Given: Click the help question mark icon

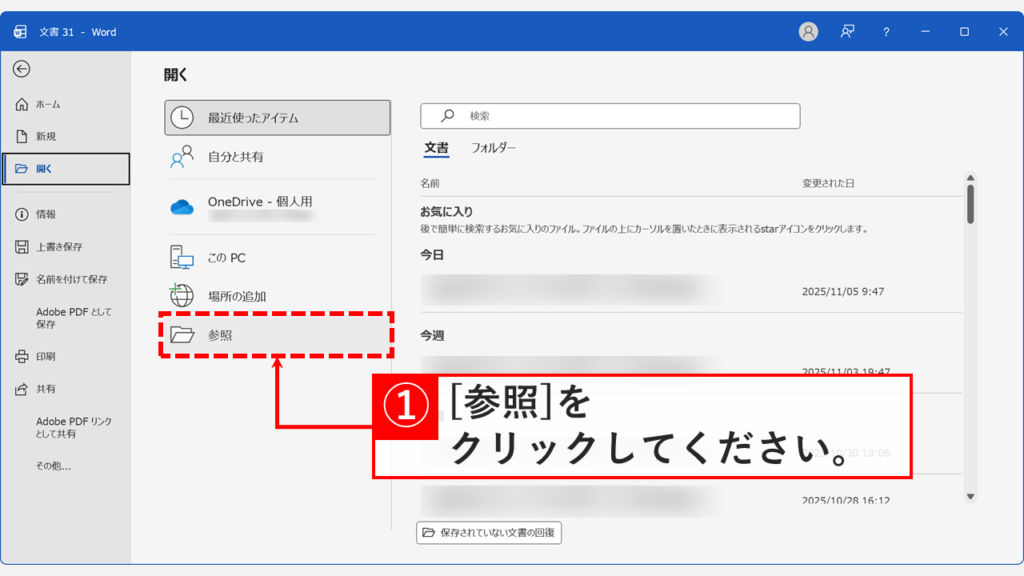Looking at the screenshot, I should (885, 31).
